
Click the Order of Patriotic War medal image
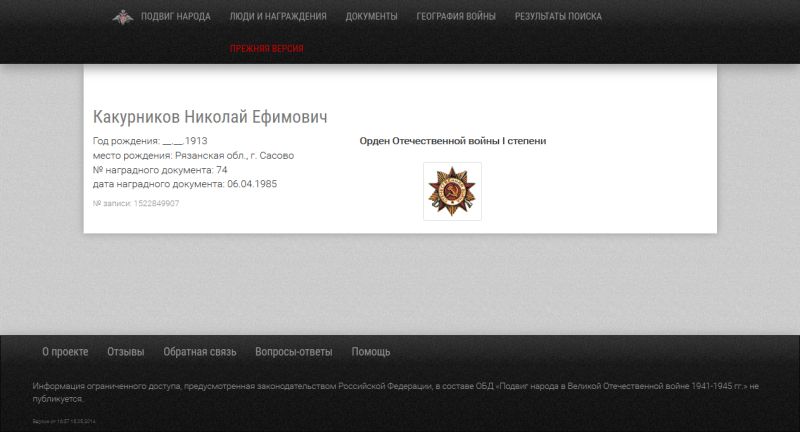click(x=452, y=191)
